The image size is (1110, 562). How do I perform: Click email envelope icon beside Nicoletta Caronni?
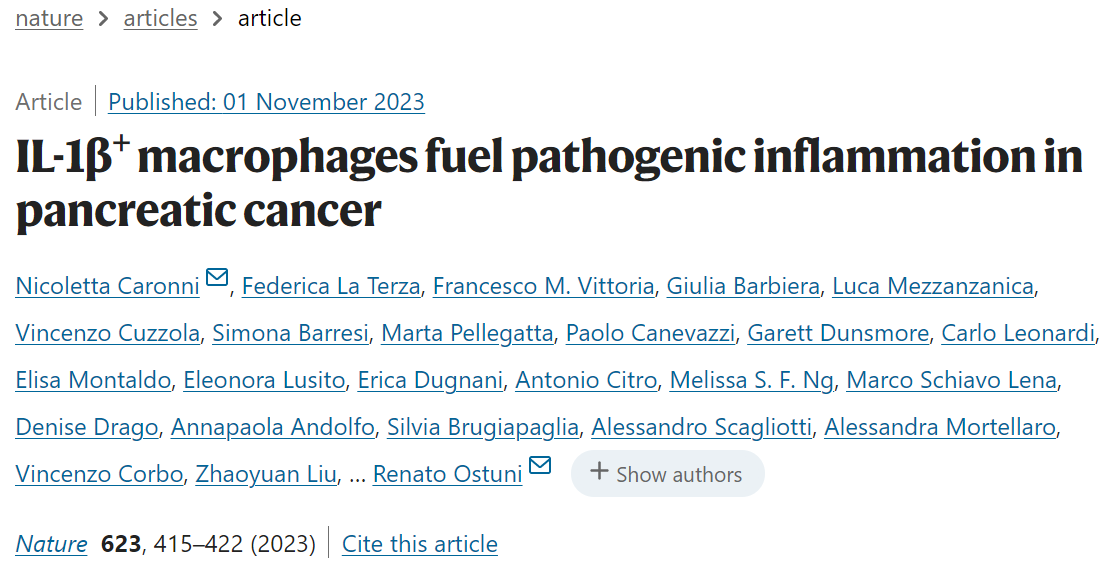tap(217, 277)
